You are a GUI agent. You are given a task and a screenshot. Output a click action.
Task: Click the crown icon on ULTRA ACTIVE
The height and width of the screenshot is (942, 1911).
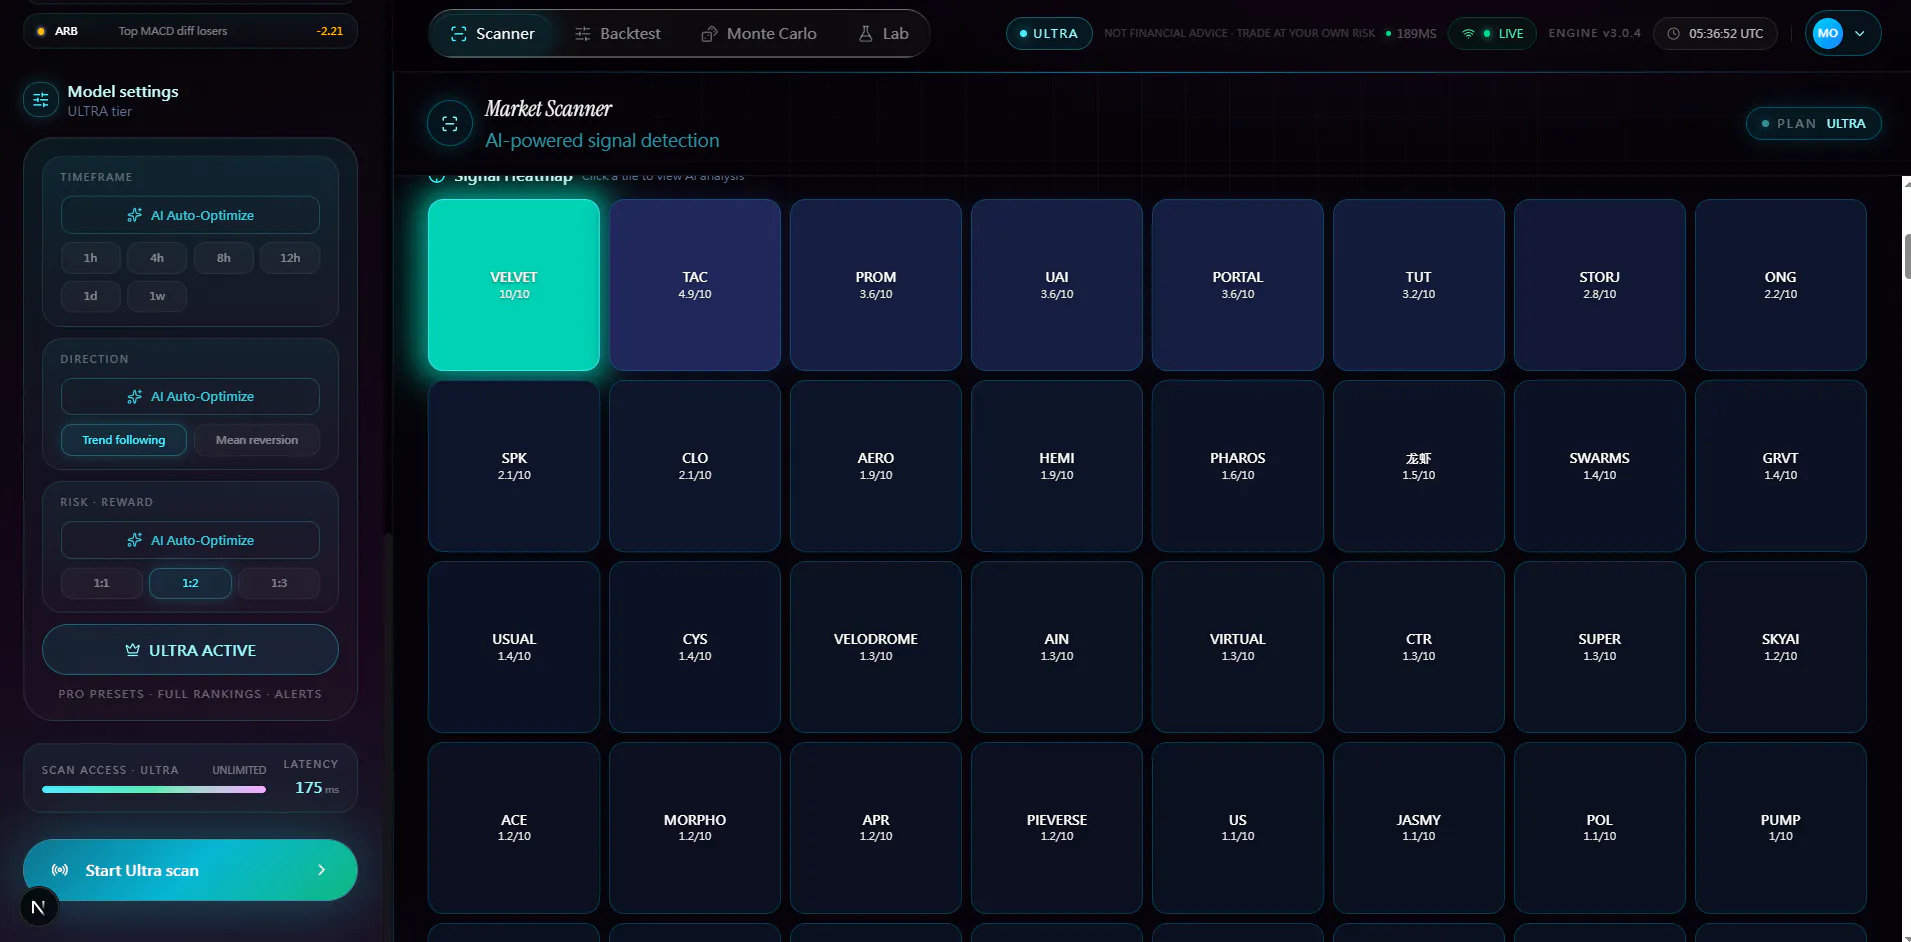(x=132, y=650)
